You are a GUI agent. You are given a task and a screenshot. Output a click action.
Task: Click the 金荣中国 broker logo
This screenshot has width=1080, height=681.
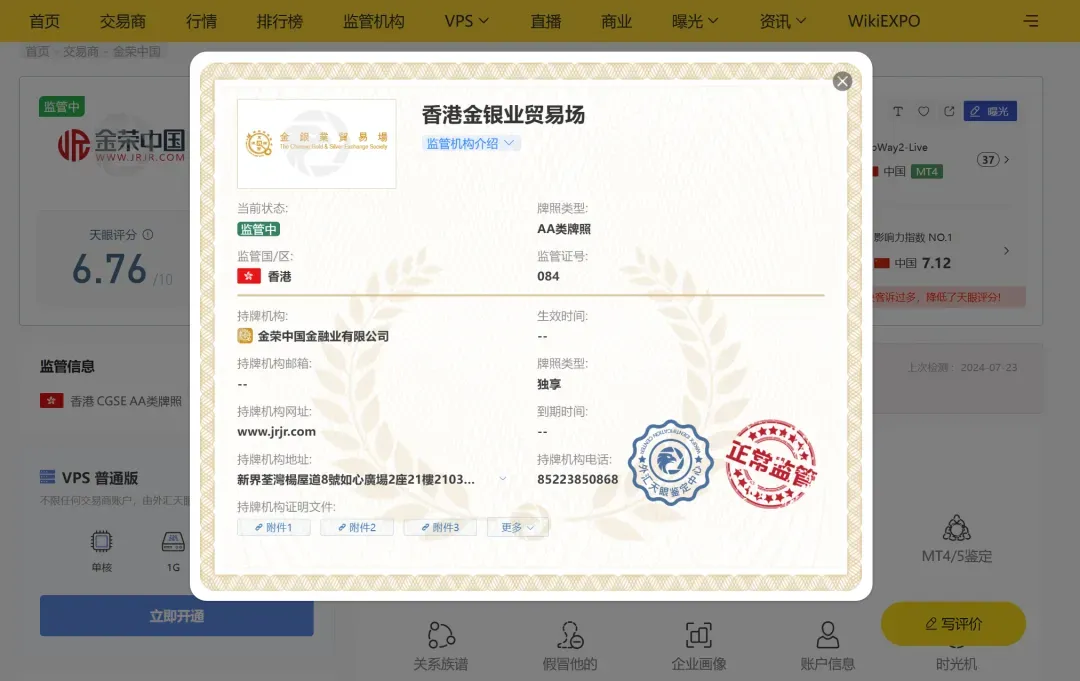pos(122,145)
